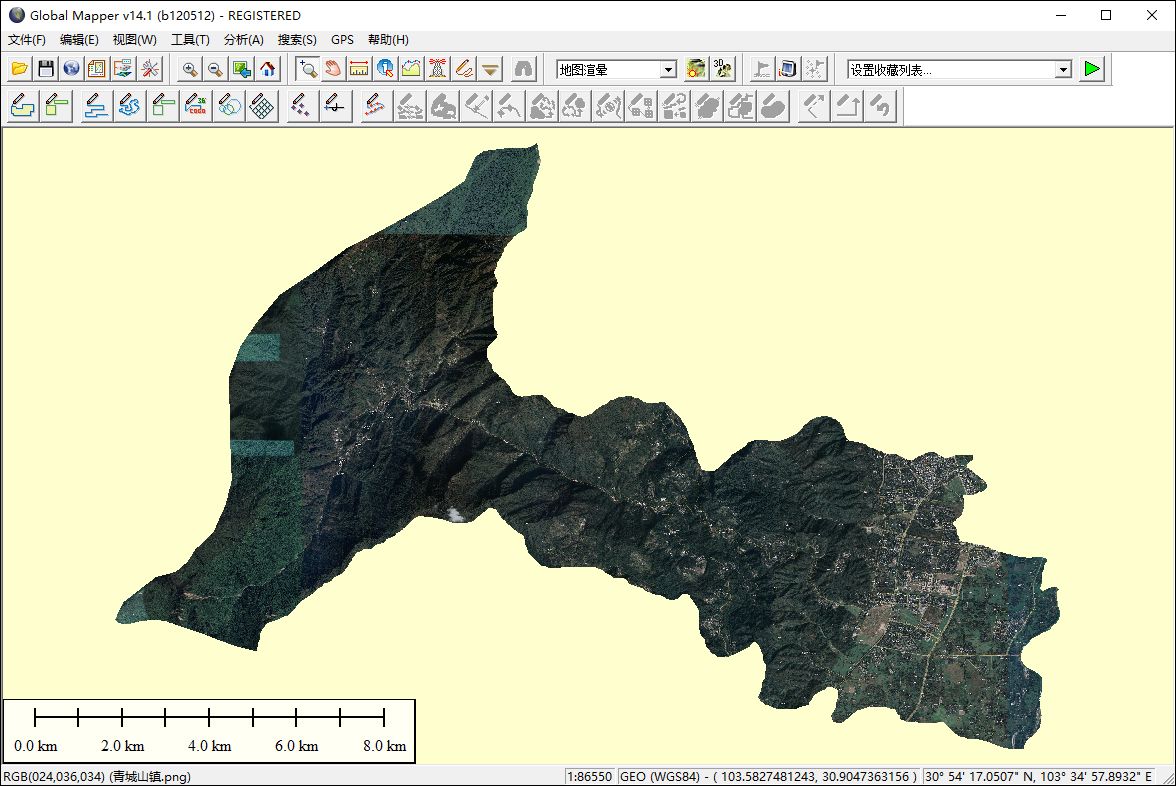
Task: Click the Save workspace floppy disk icon
Action: click(46, 69)
